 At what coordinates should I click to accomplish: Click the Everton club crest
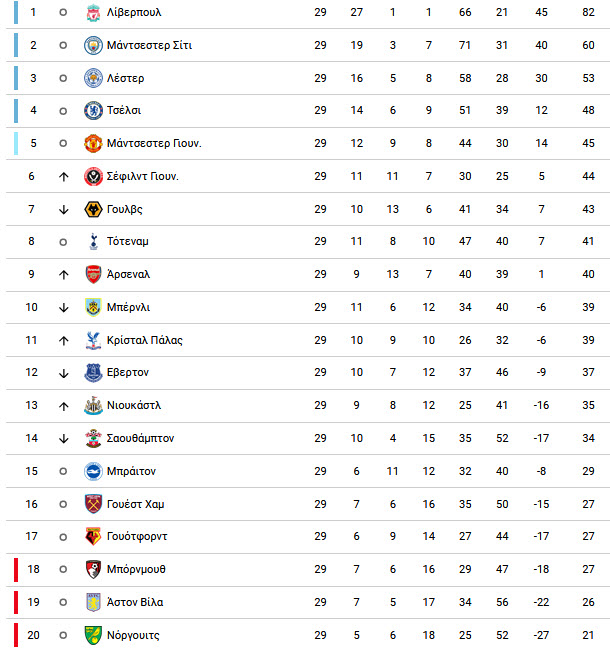point(93,373)
